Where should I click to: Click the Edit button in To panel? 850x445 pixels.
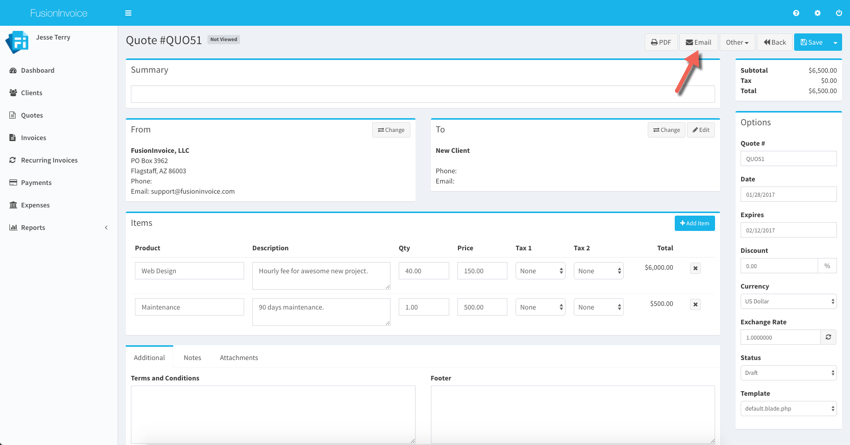[x=701, y=130]
